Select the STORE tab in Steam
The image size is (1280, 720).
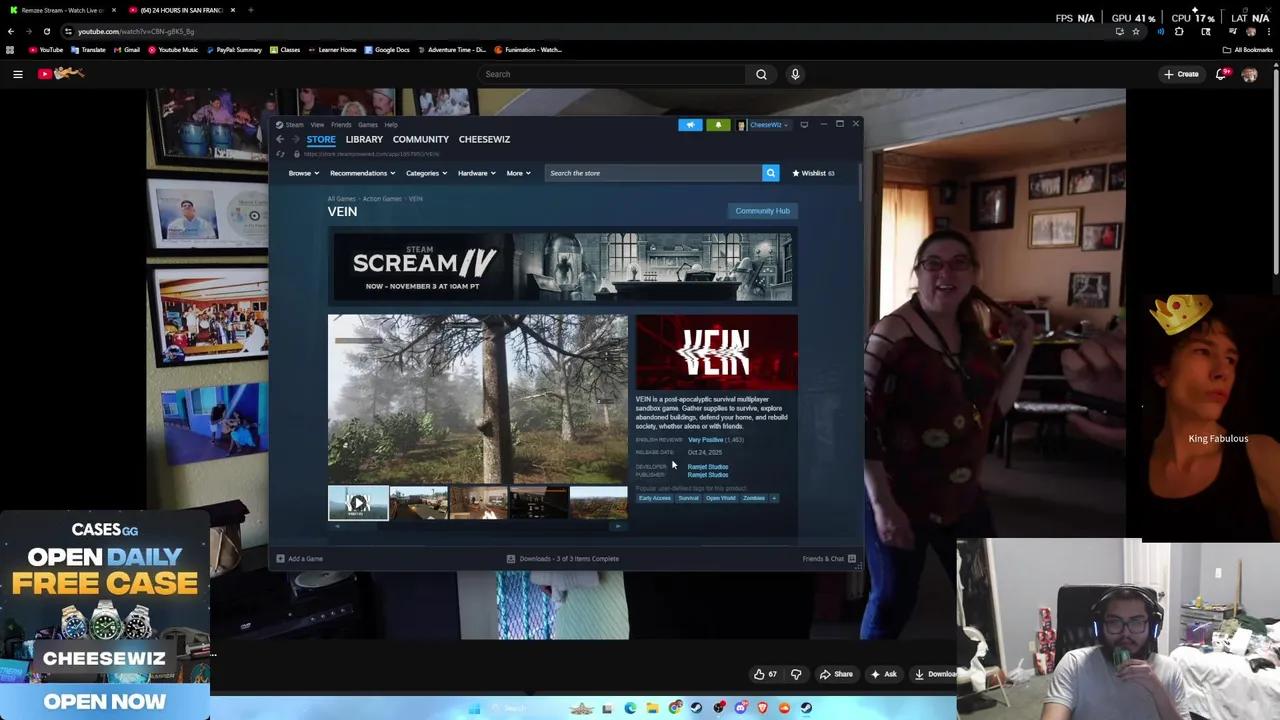[321, 139]
